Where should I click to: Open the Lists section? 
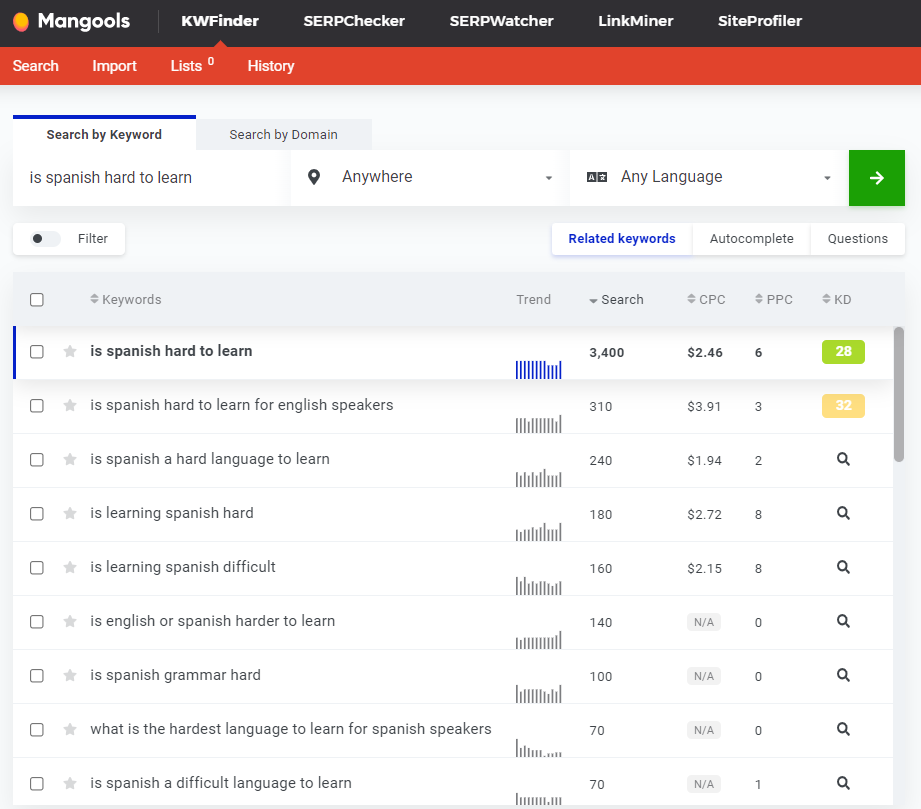pyautogui.click(x=191, y=65)
